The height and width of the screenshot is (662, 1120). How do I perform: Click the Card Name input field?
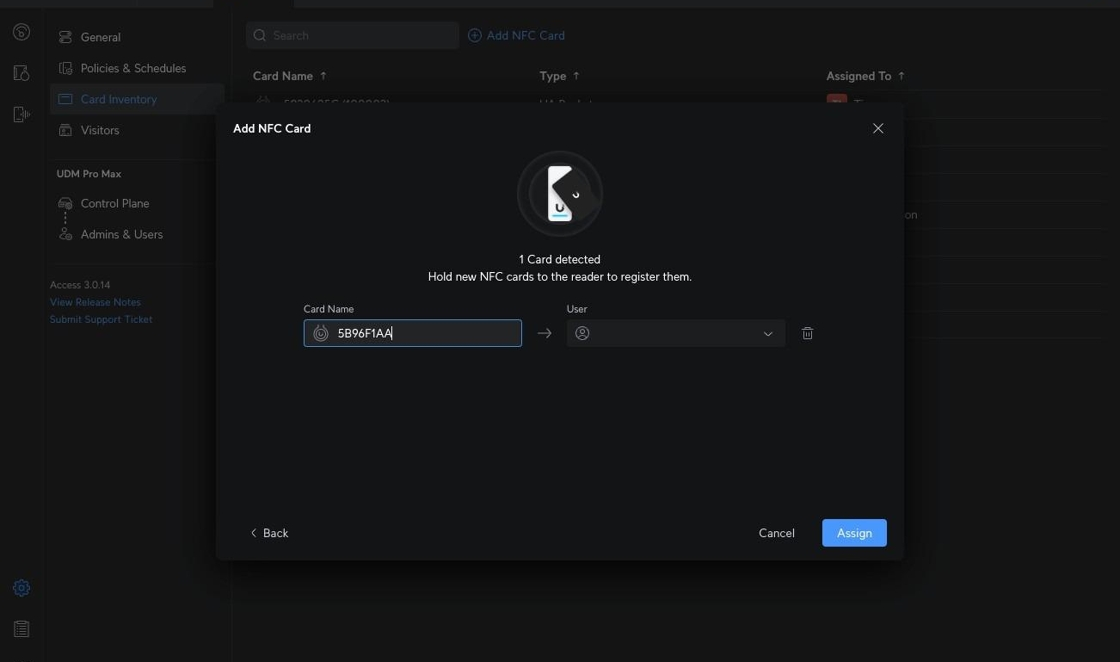[x=425, y=333]
